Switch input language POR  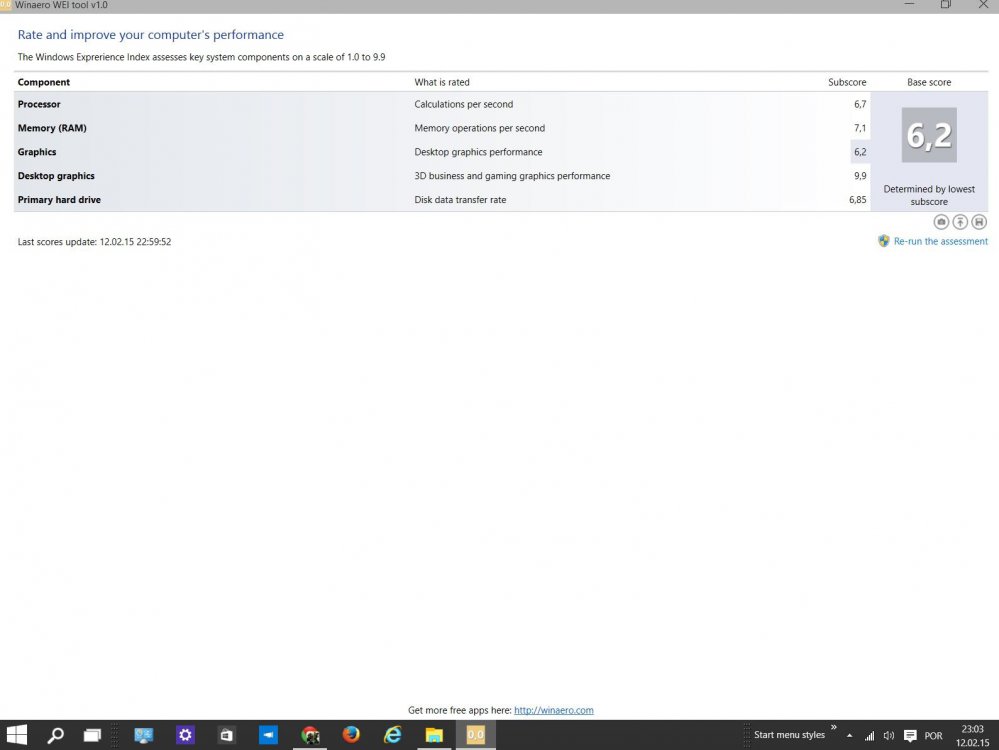point(933,736)
